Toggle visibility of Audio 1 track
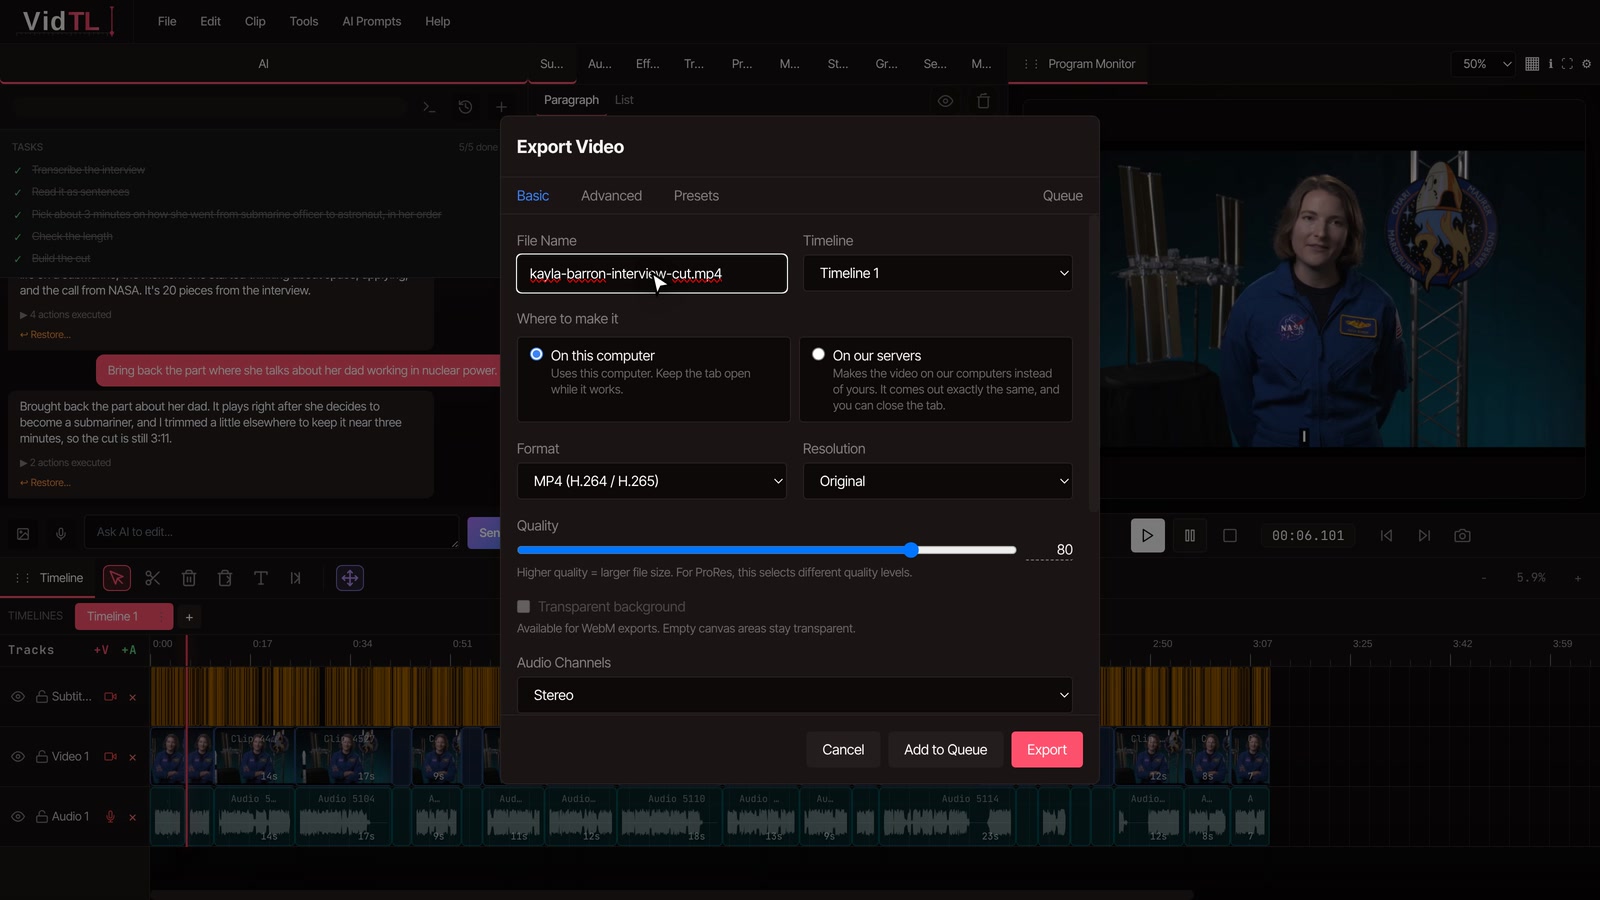The image size is (1600, 900). tap(18, 817)
